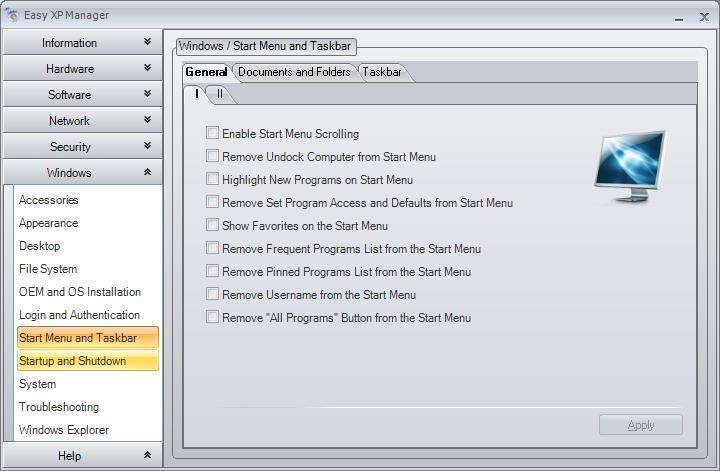Screen dimensions: 720x471
Task: Click the Easy XP Manager app icon
Action: tap(12, 15)
